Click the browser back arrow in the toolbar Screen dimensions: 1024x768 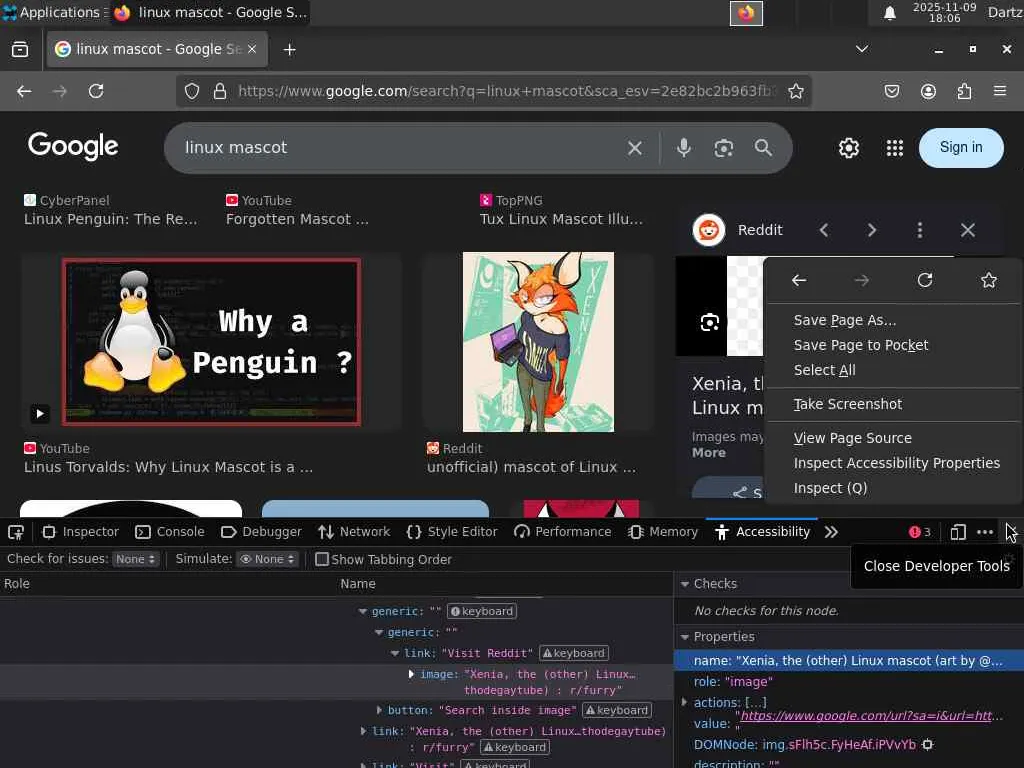(x=24, y=91)
